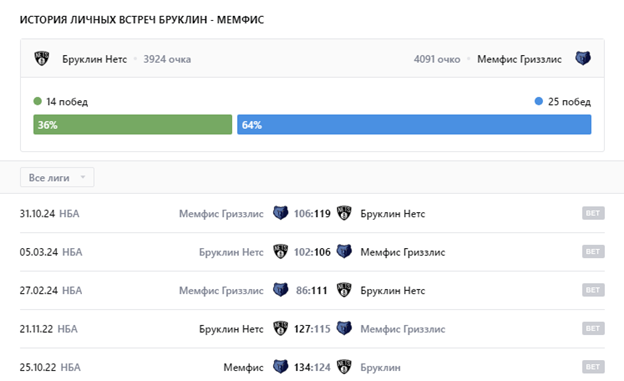Click Бруклин Нетс in the 27.02.24 row
Viewport: 624px width, 381px height.
tap(393, 291)
